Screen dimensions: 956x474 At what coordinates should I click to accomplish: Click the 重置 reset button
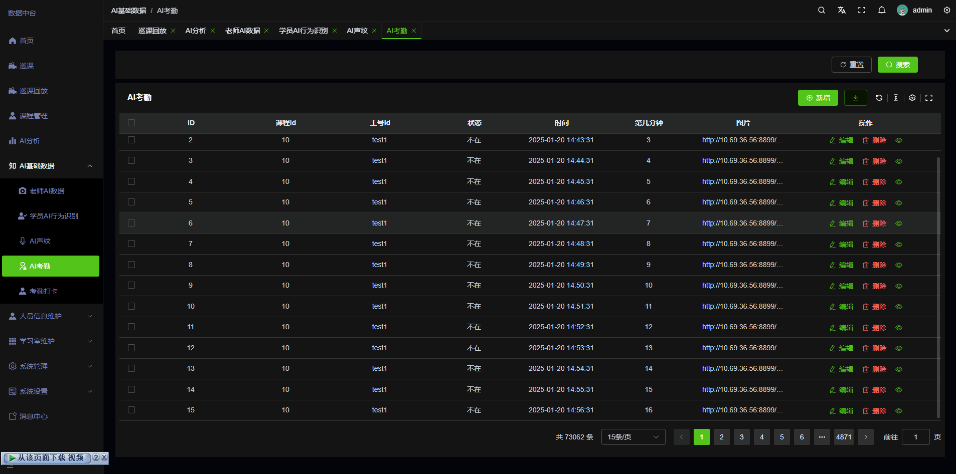pyautogui.click(x=851, y=64)
